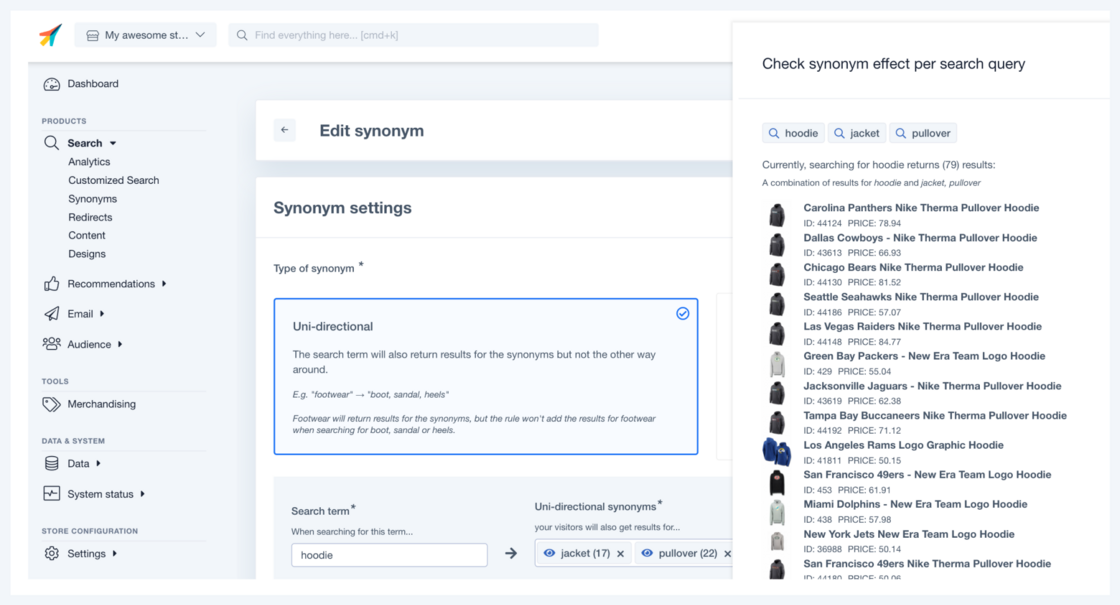
Task: Click the Email paper plane icon
Action: tap(52, 314)
